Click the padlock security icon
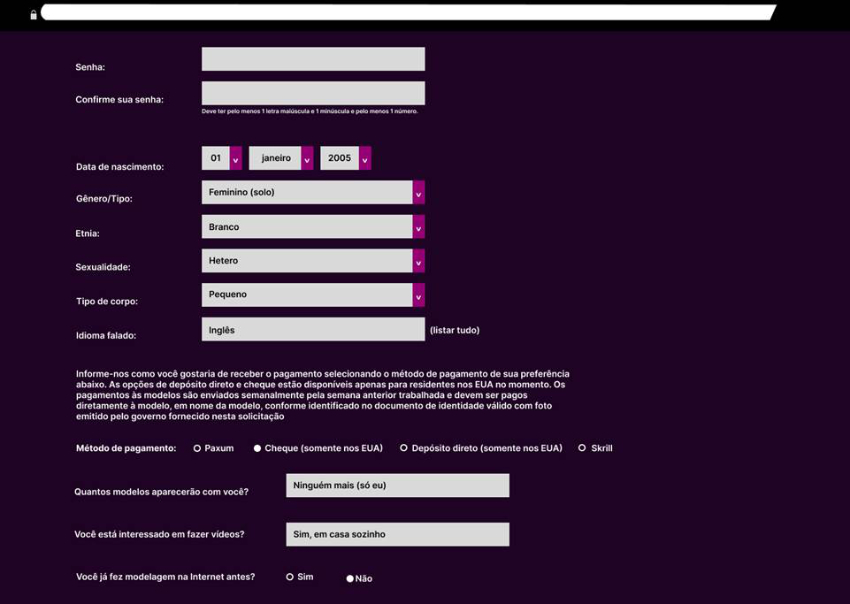This screenshot has width=850, height=604. pyautogui.click(x=34, y=15)
